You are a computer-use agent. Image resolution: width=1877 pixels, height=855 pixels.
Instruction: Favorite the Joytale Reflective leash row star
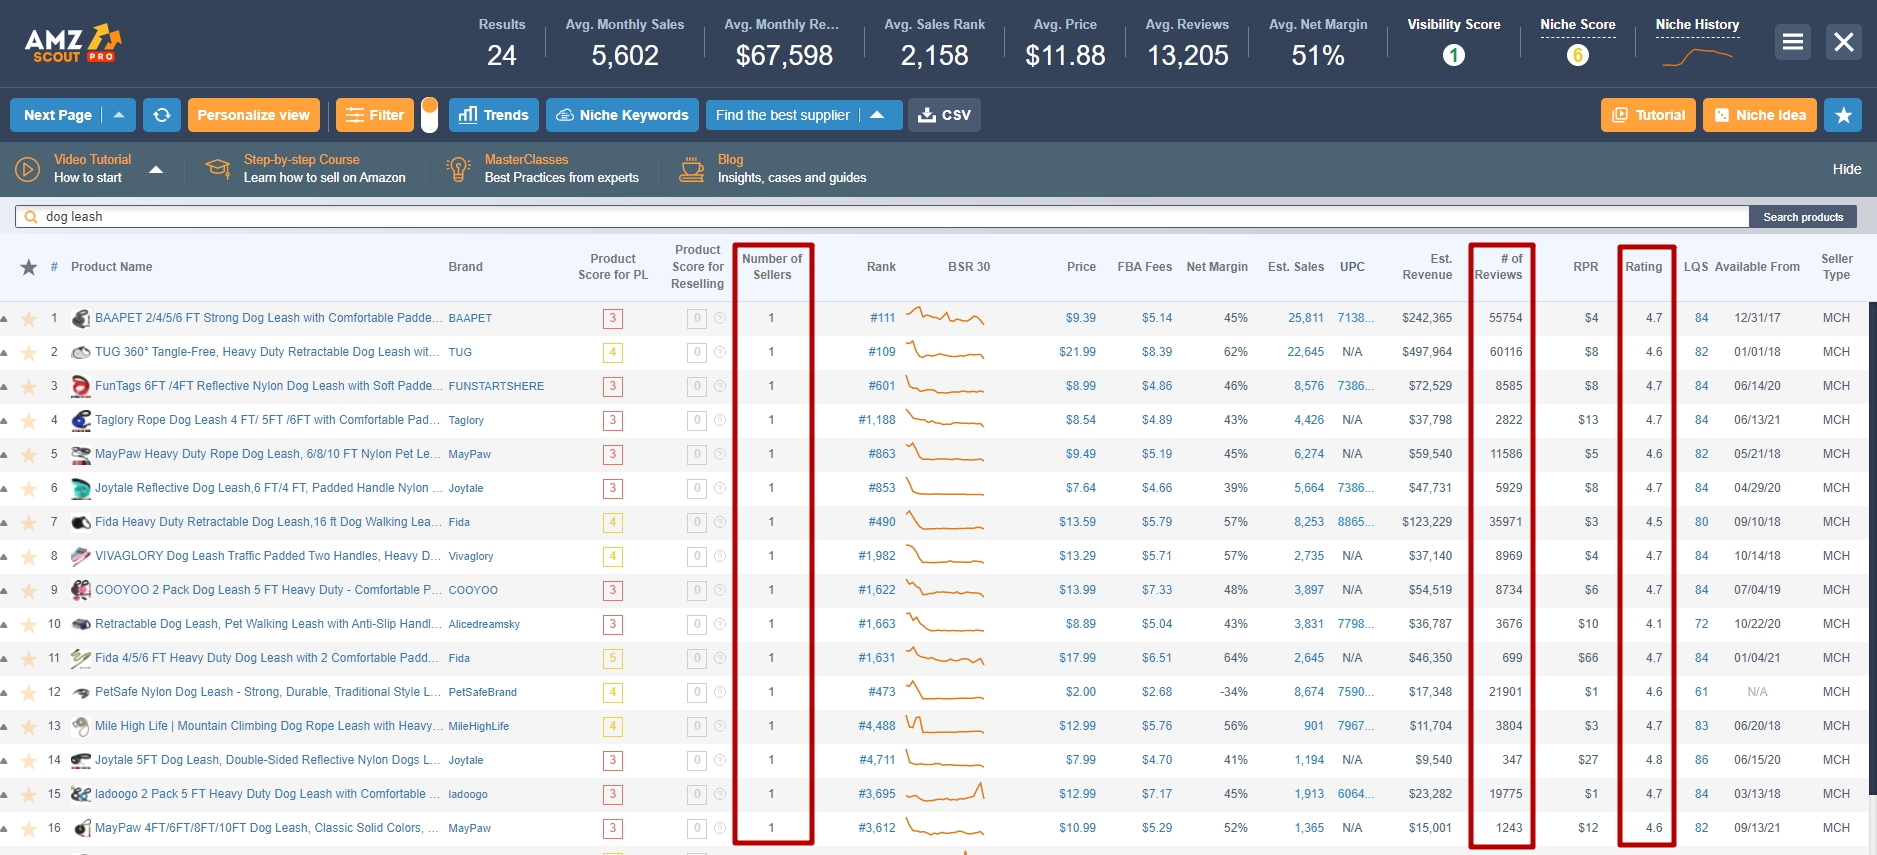tap(29, 489)
